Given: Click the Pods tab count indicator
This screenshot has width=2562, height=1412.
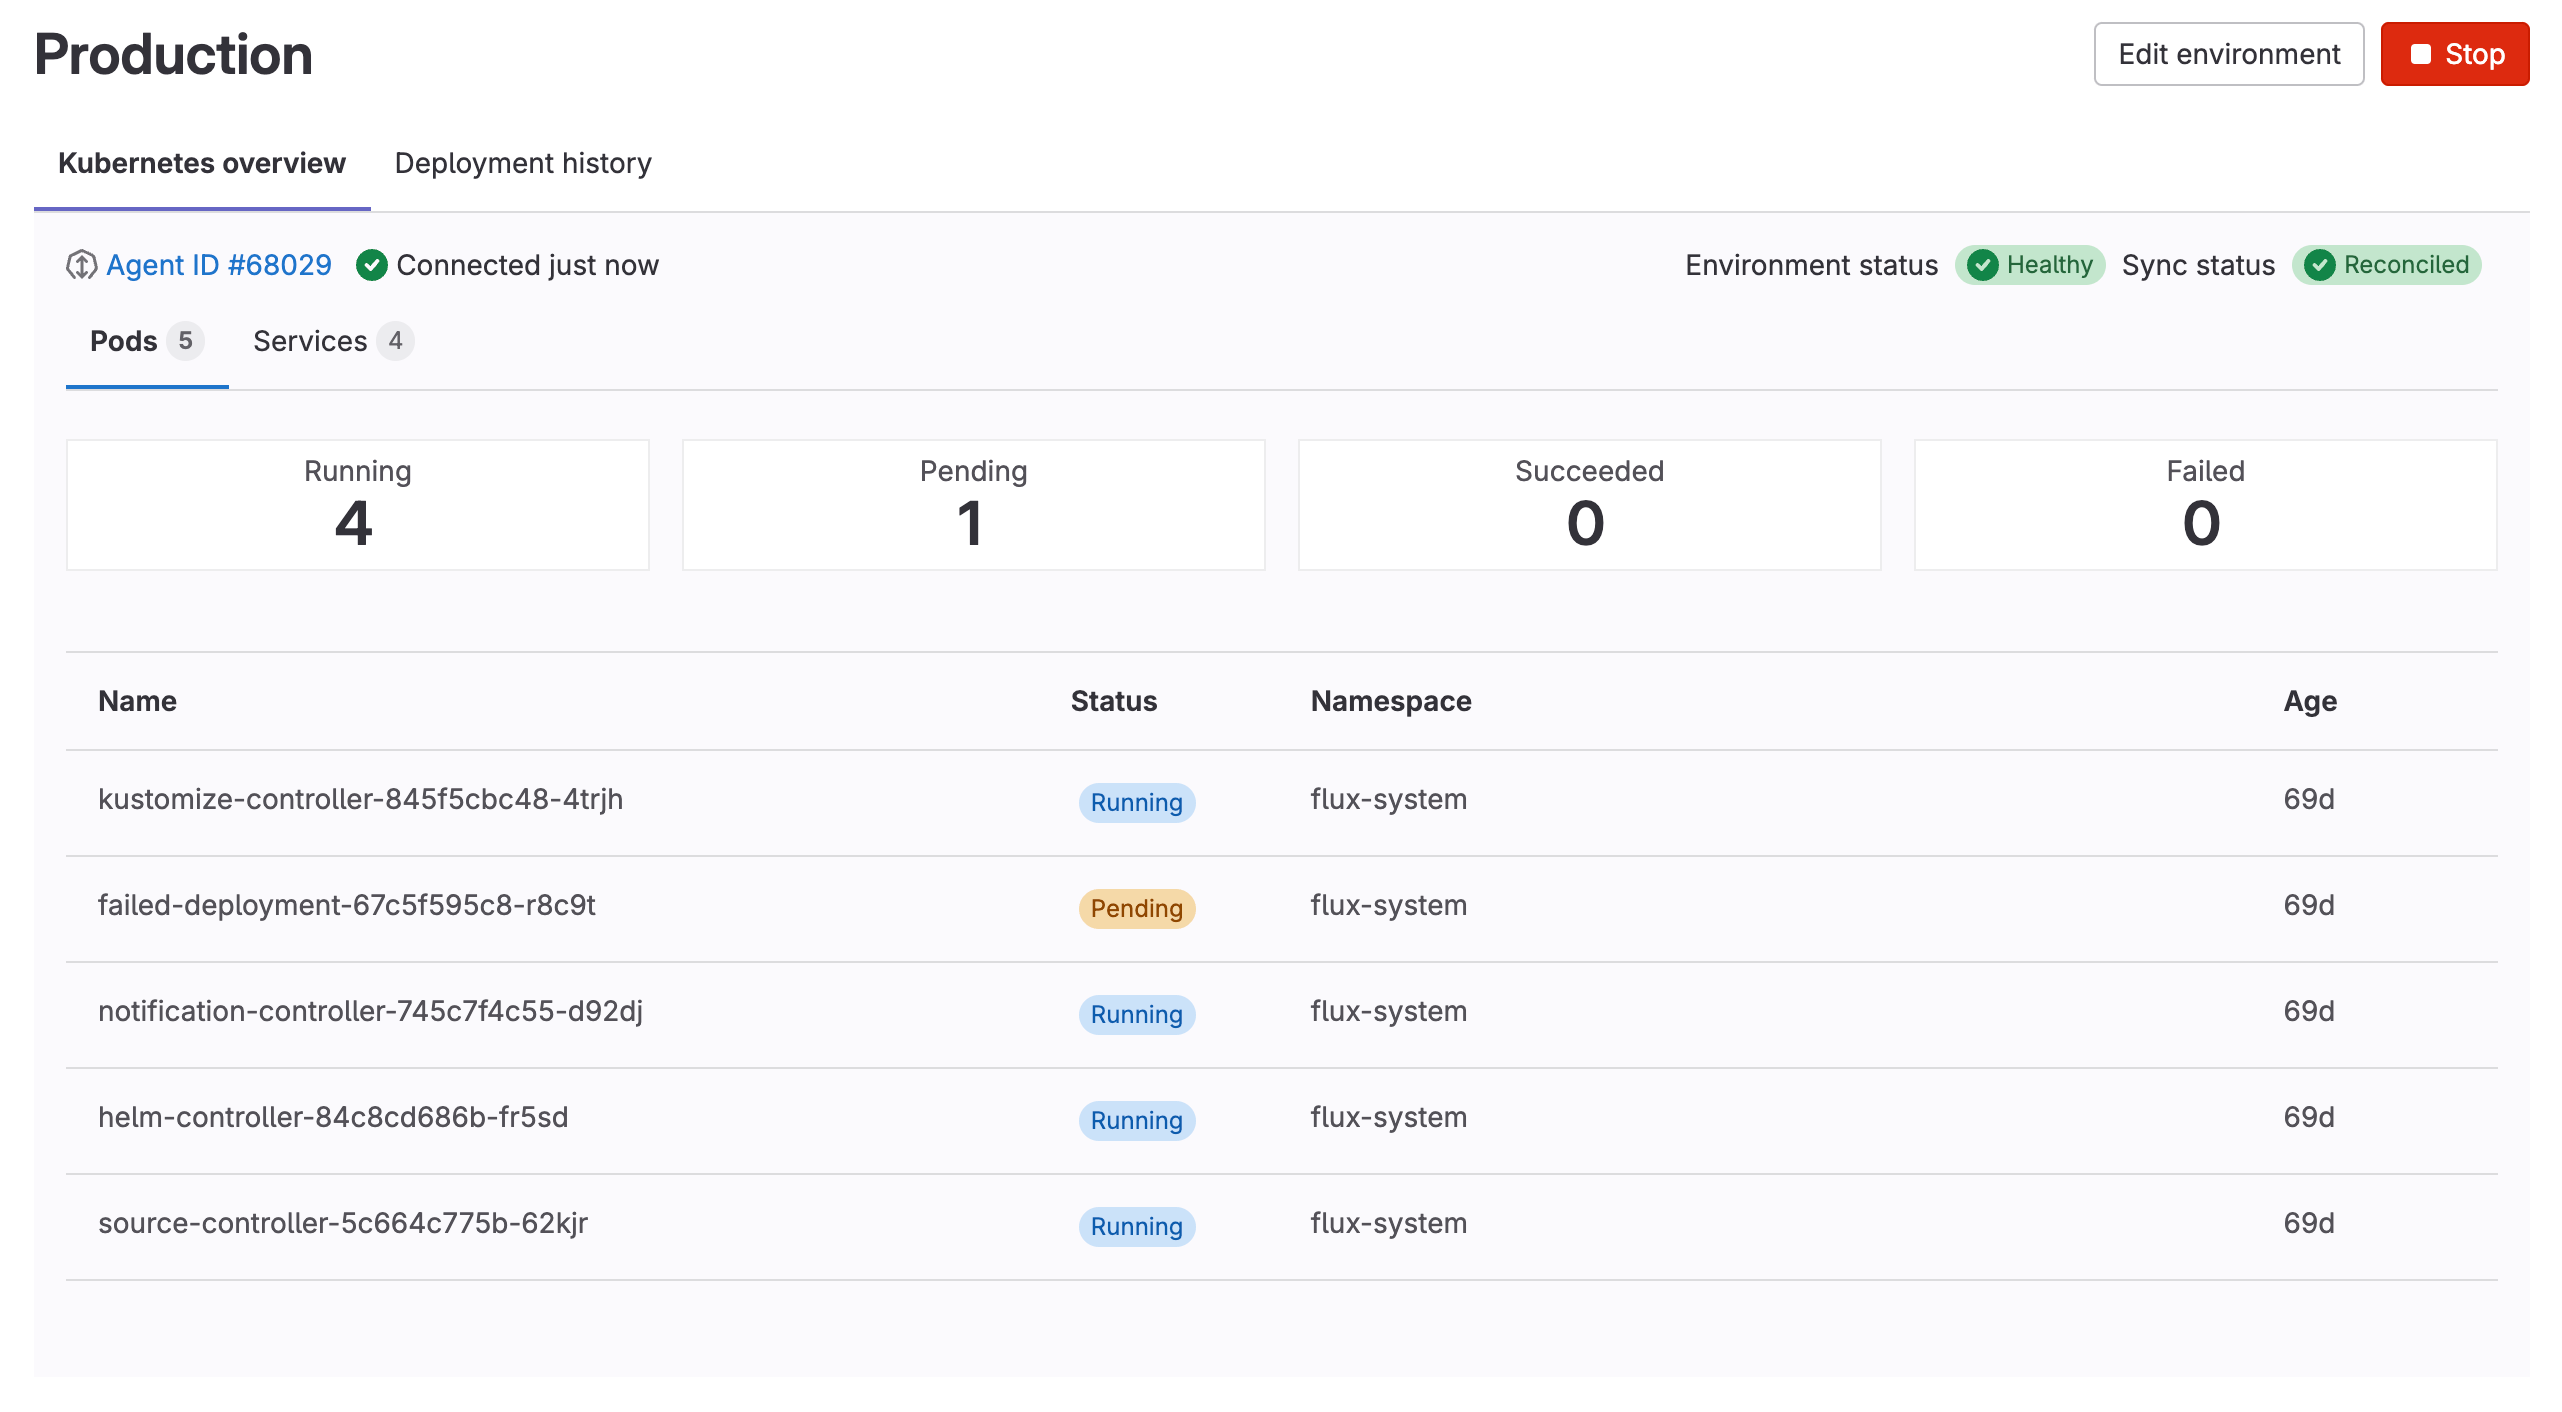Looking at the screenshot, I should (x=186, y=341).
